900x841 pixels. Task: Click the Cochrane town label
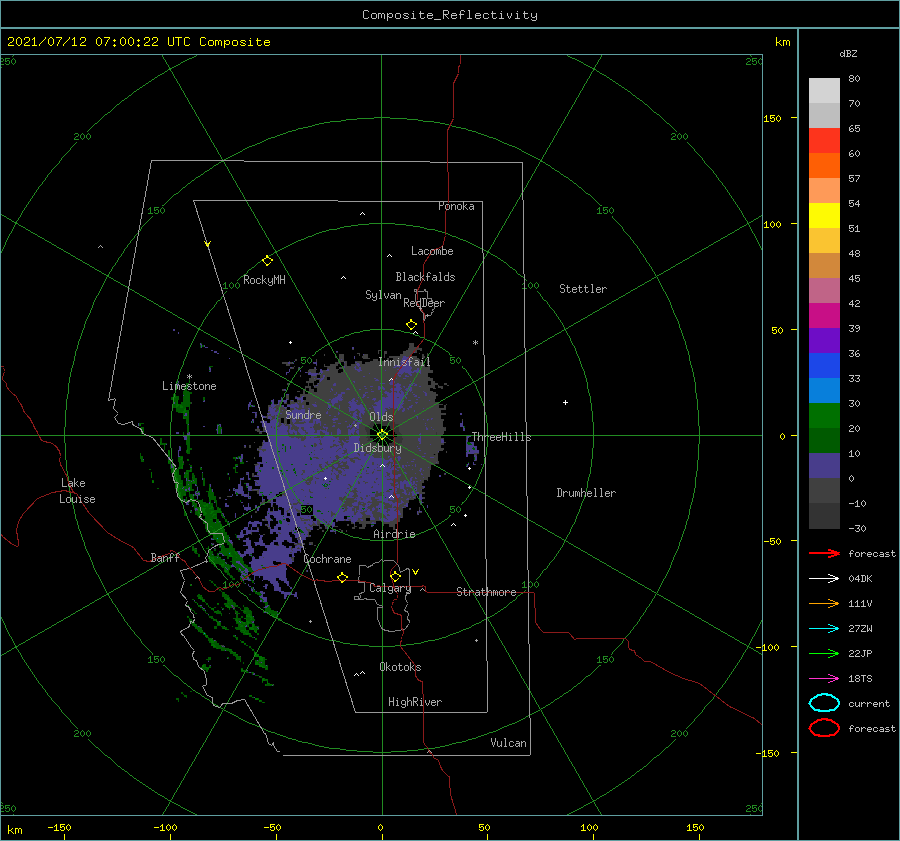tap(327, 559)
